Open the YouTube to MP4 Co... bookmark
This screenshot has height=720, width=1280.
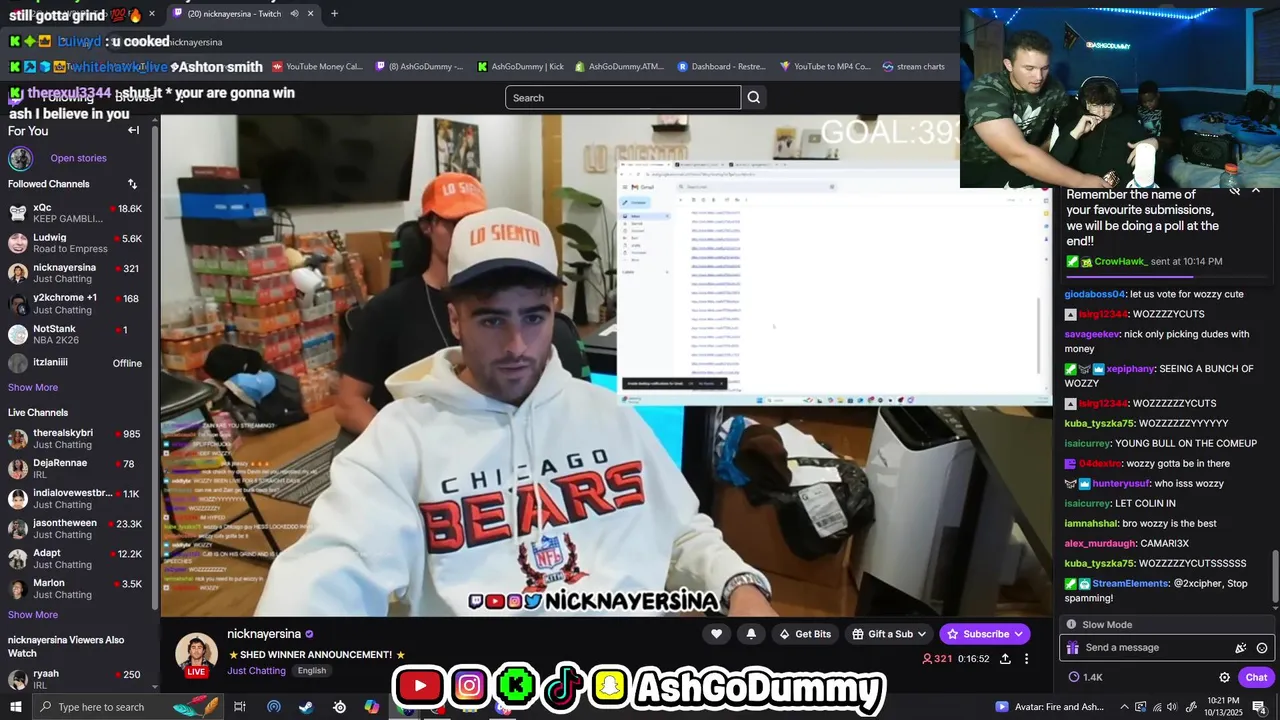(826, 67)
